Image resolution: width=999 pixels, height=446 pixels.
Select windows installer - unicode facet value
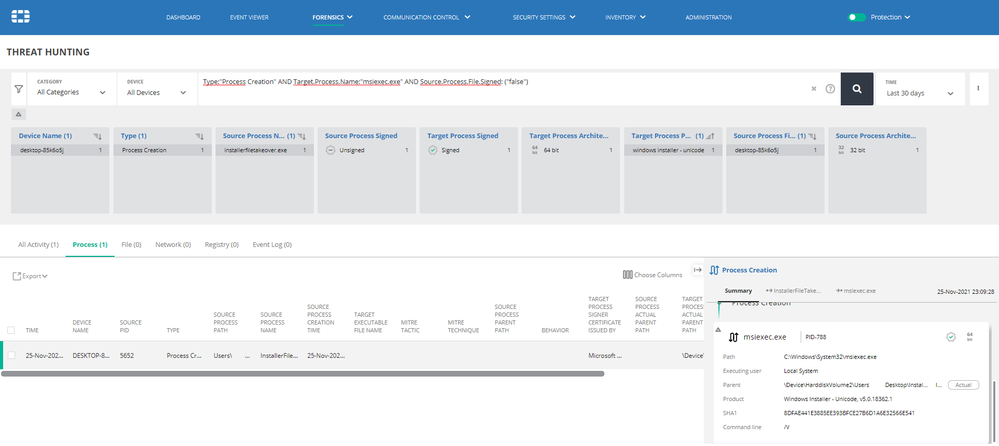pyautogui.click(x=673, y=150)
